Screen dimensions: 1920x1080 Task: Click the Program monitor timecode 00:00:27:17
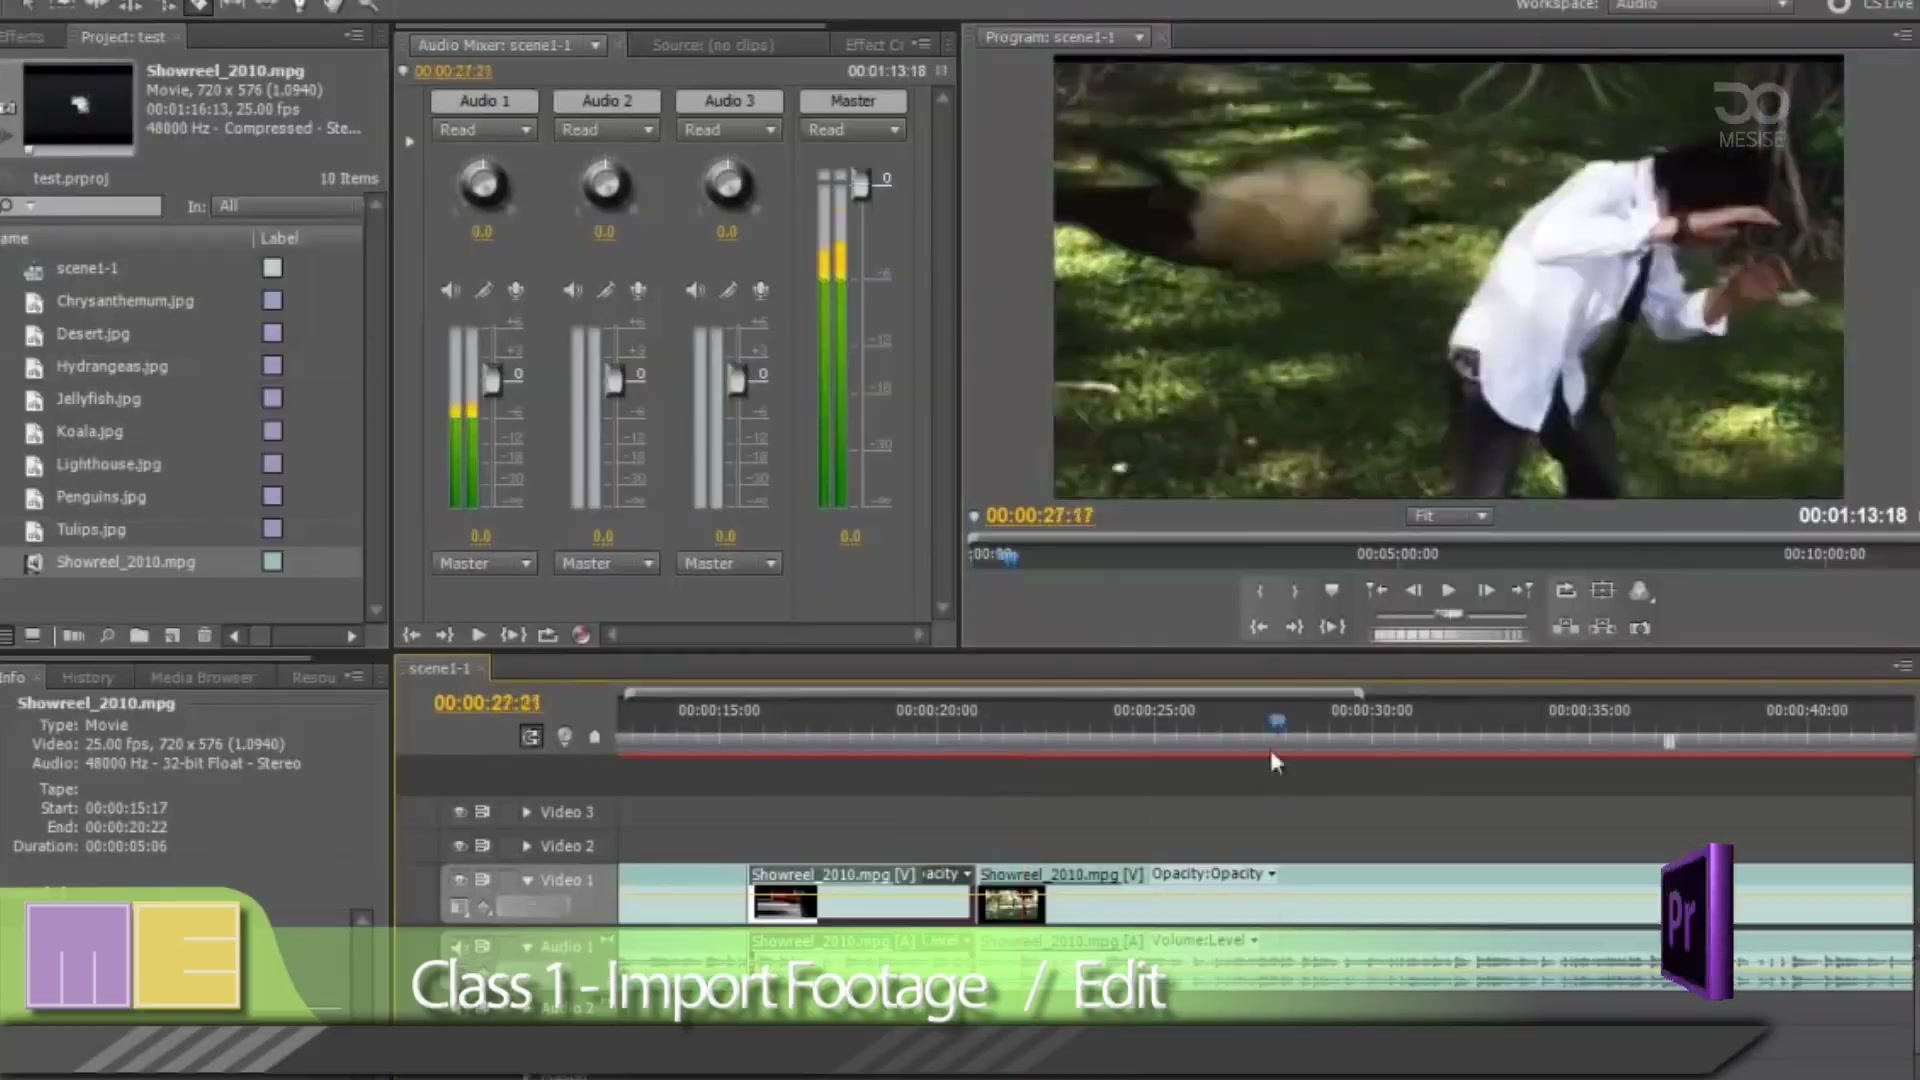coord(1039,516)
